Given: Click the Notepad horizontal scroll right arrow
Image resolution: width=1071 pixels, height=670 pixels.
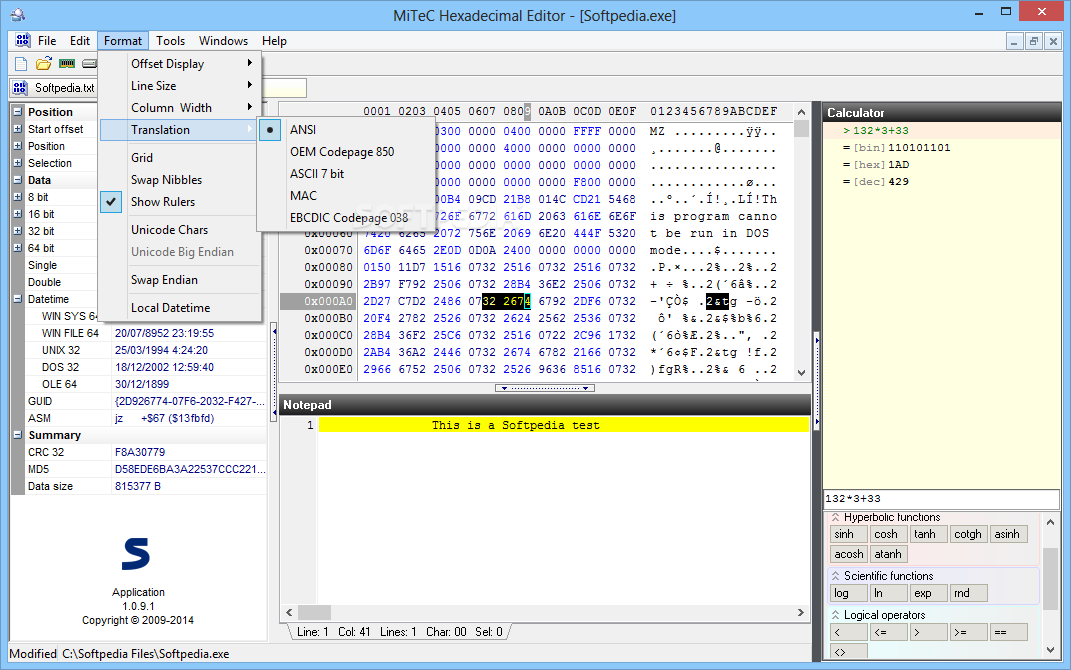Looking at the screenshot, I should pyautogui.click(x=801, y=613).
